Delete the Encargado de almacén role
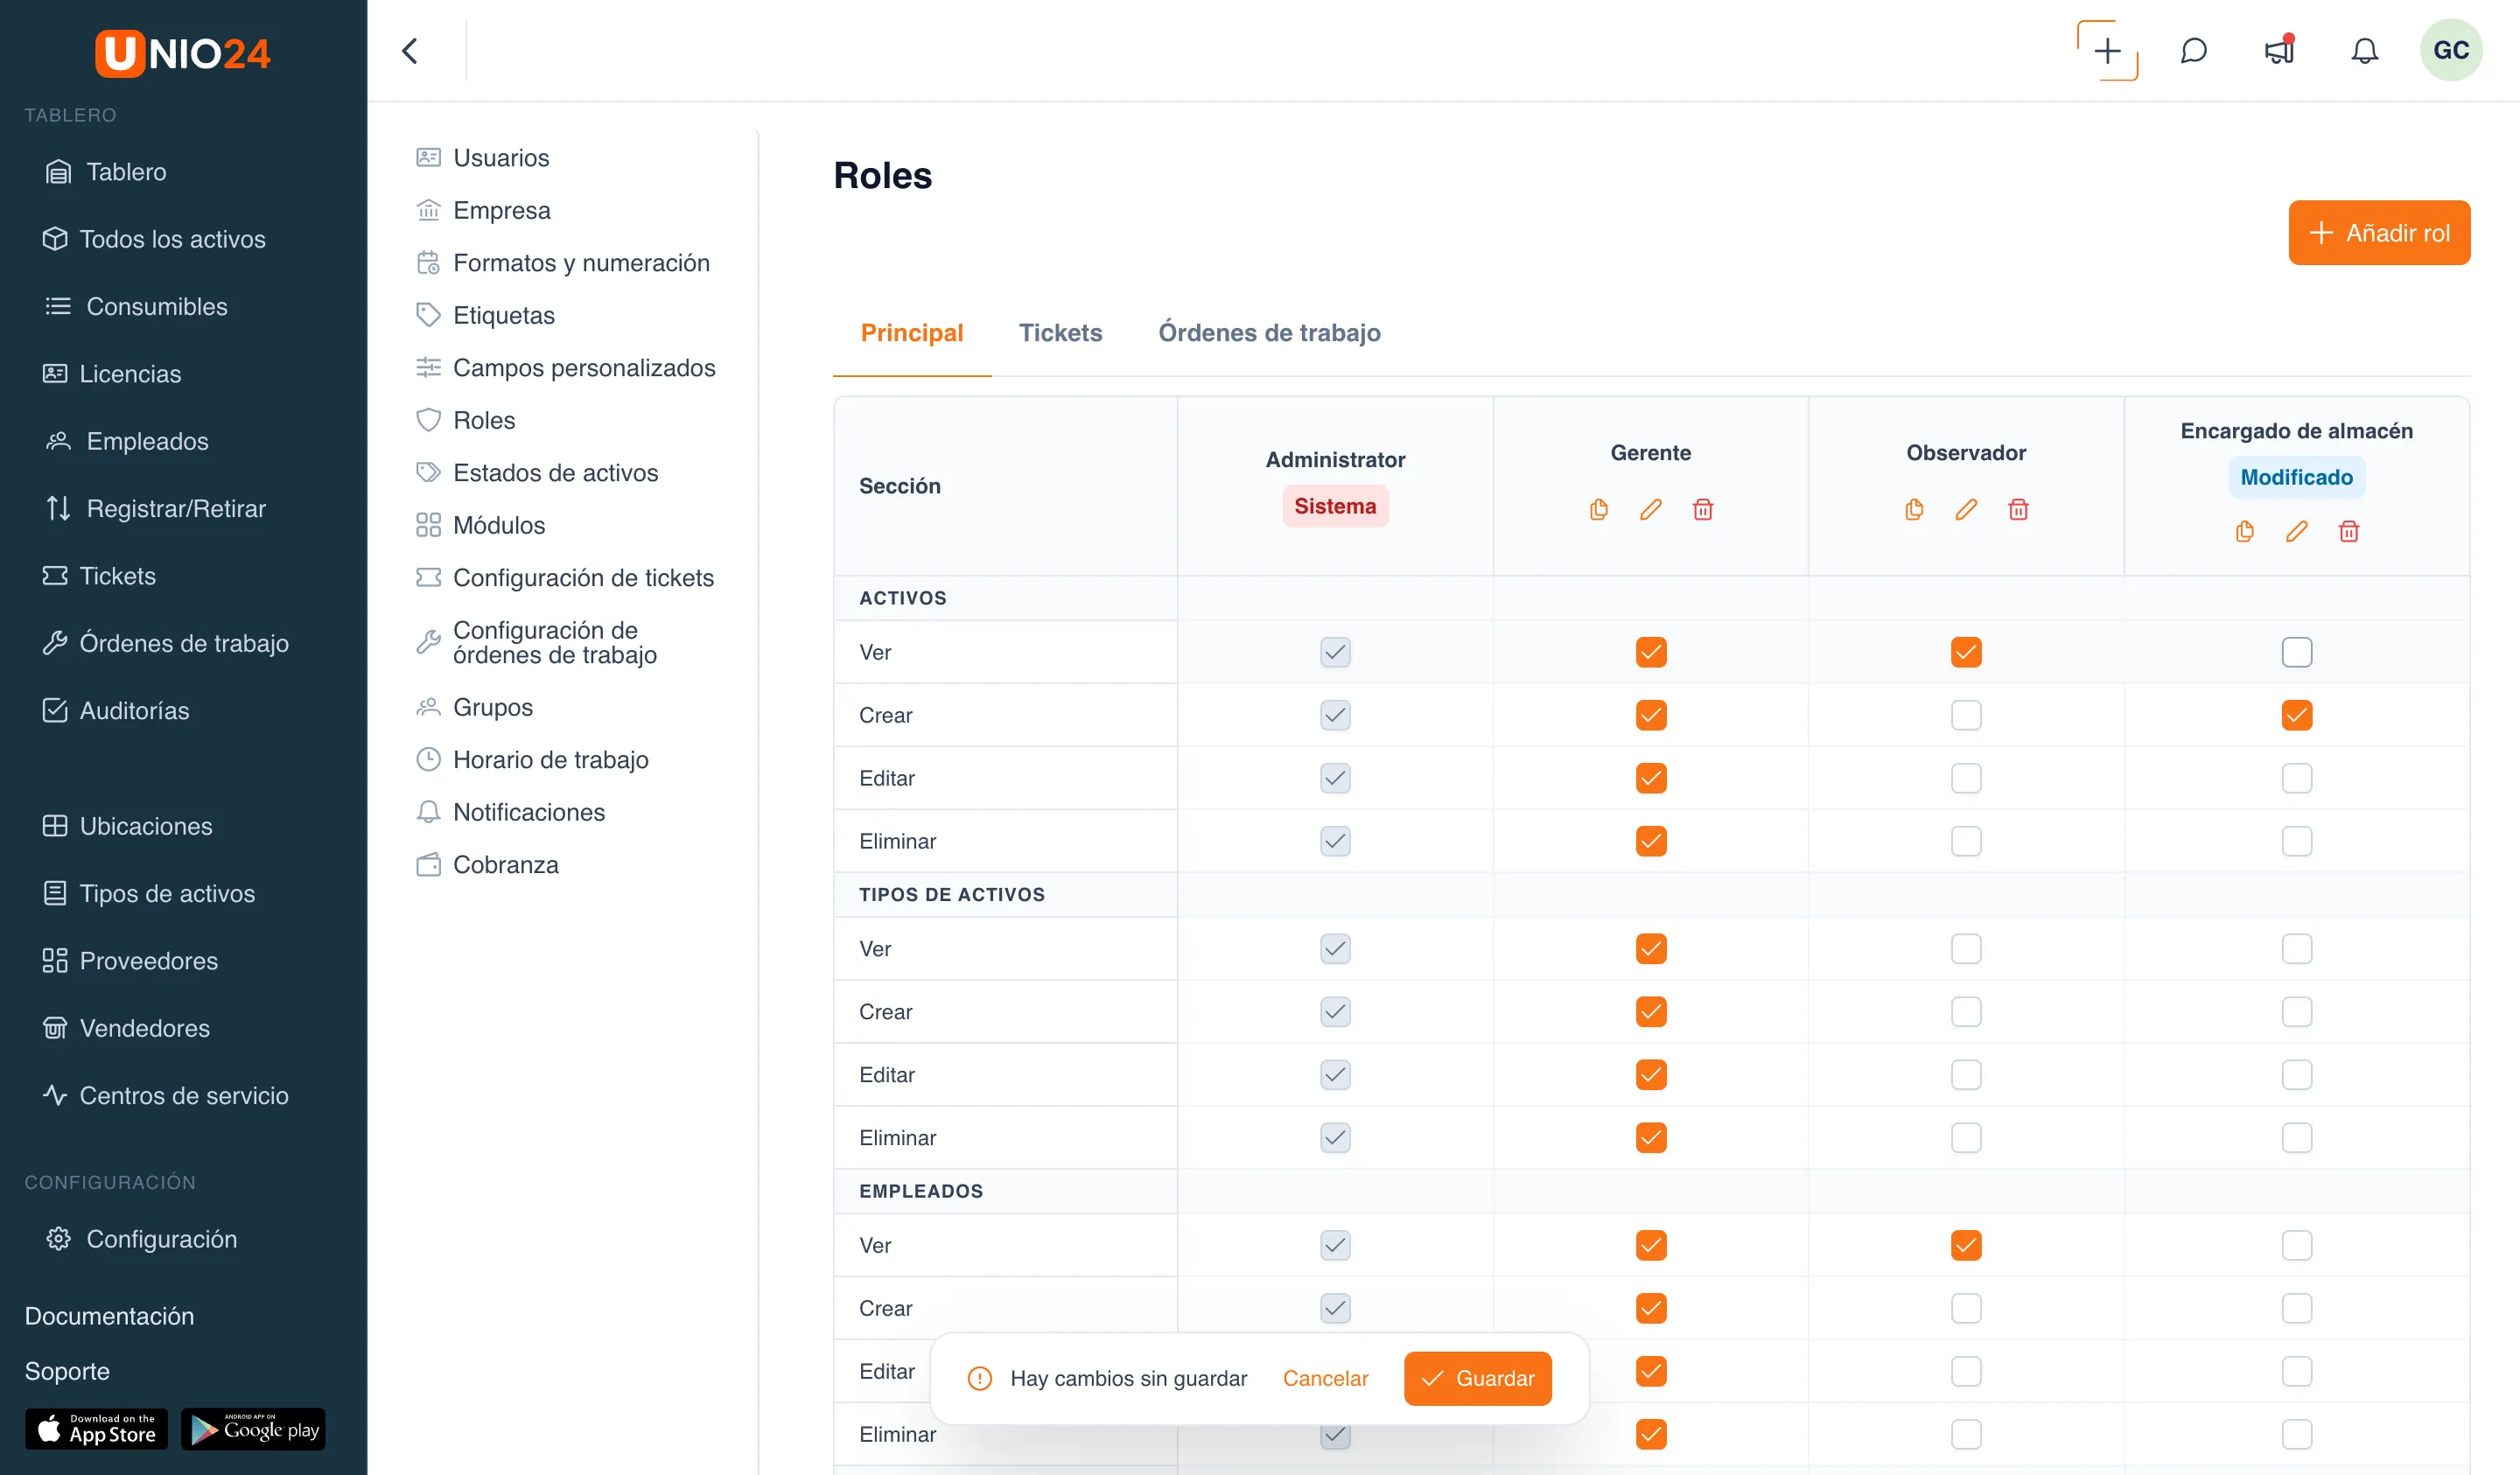The image size is (2520, 1475). [x=2349, y=531]
